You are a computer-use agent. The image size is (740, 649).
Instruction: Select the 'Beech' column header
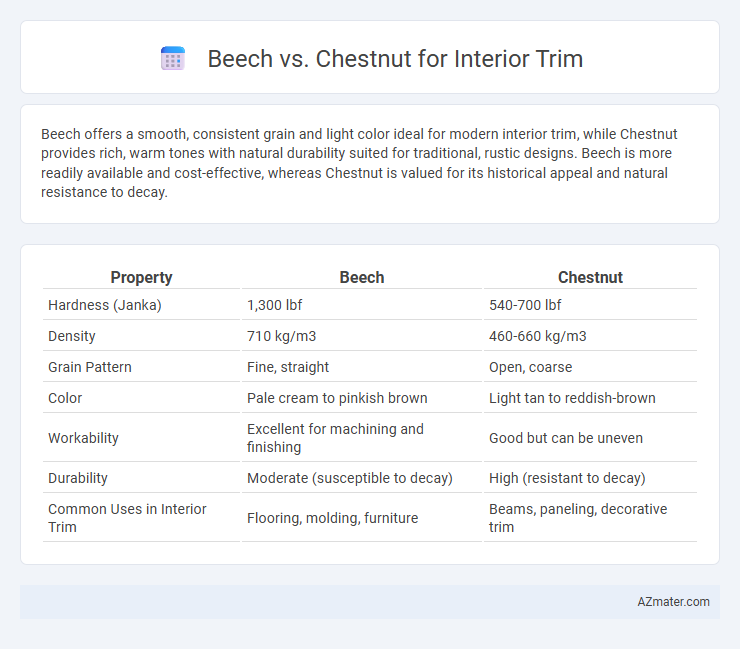click(x=362, y=278)
